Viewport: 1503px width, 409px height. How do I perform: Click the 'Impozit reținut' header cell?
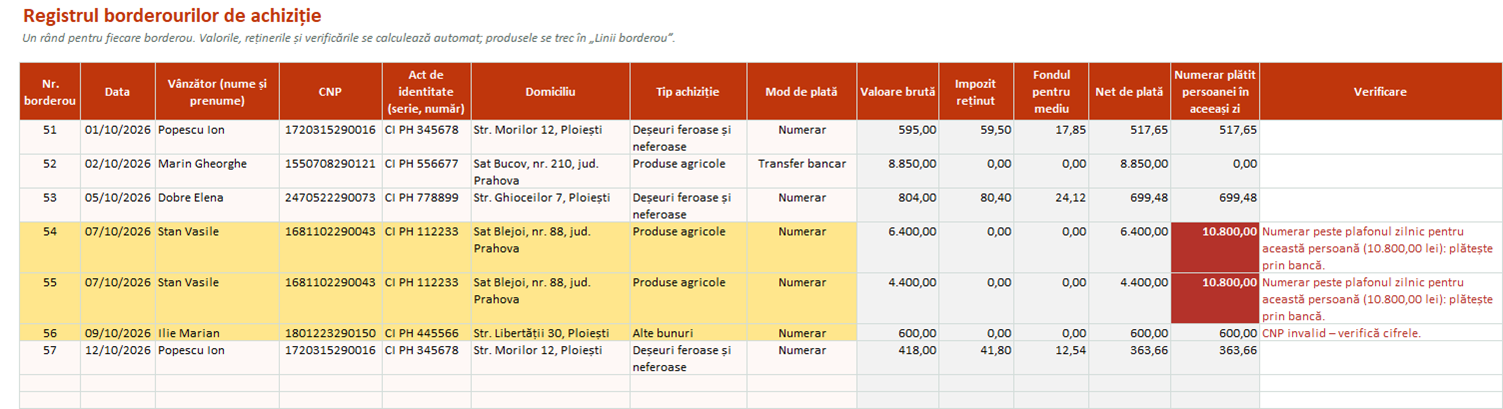[x=976, y=92]
